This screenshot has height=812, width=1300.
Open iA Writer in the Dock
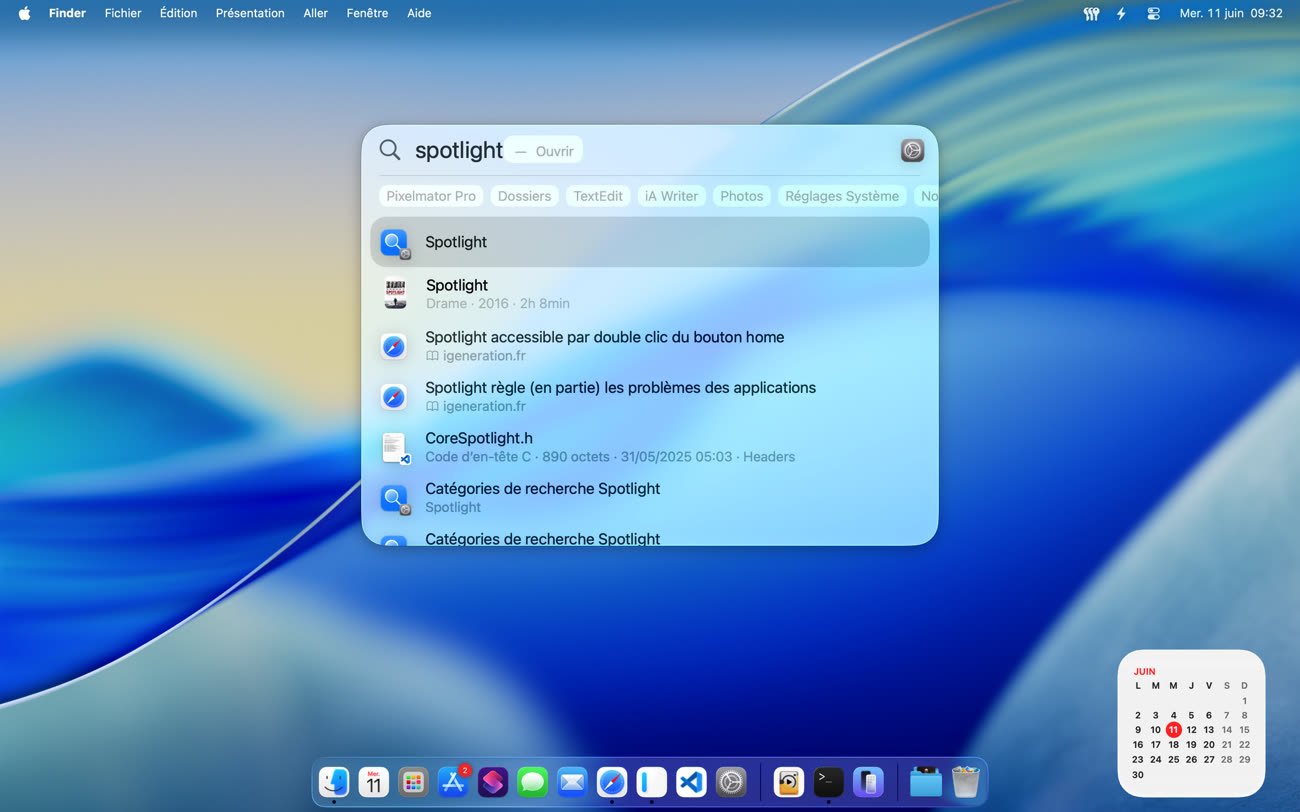(652, 781)
